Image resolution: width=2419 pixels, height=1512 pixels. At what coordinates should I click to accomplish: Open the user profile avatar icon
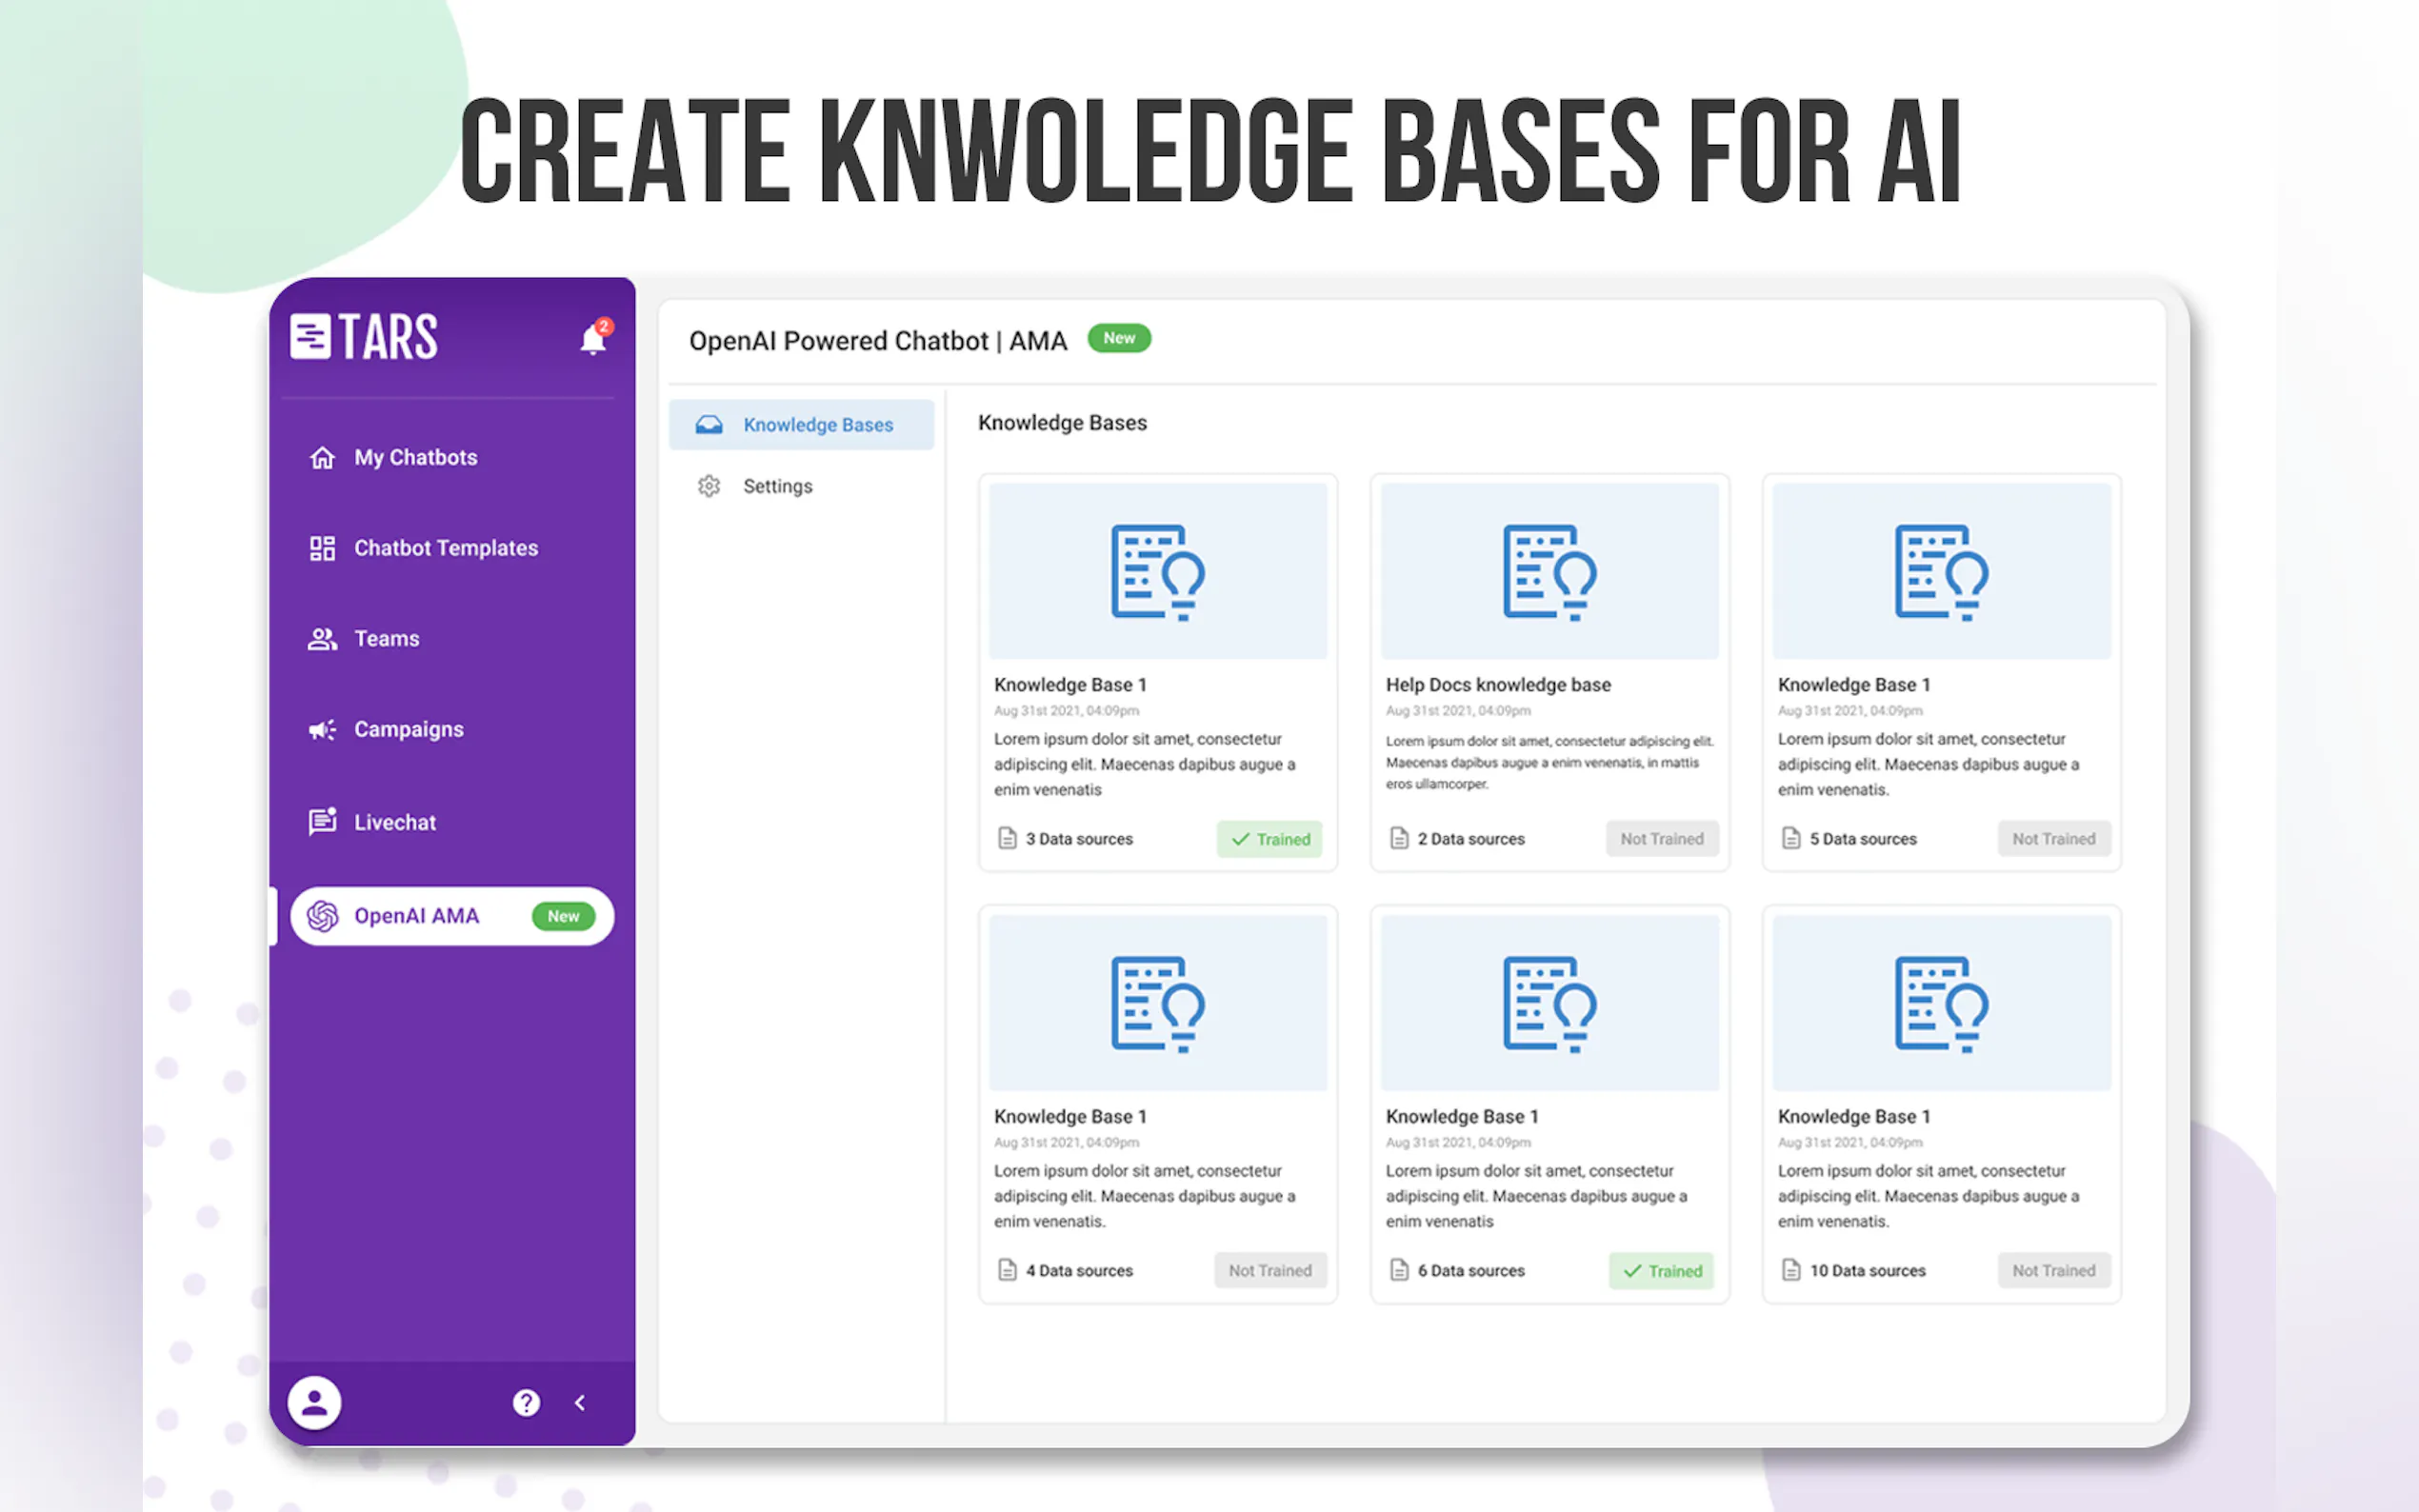click(314, 1402)
